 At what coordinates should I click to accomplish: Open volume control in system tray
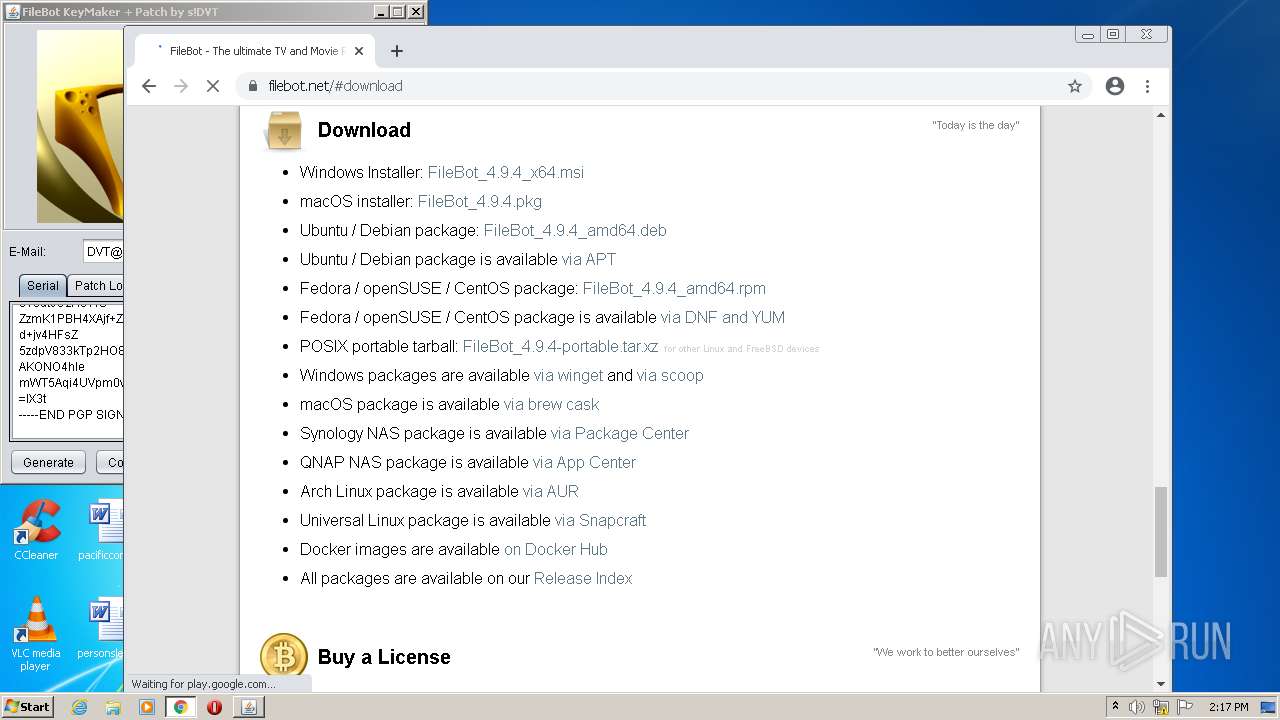pos(1138,707)
